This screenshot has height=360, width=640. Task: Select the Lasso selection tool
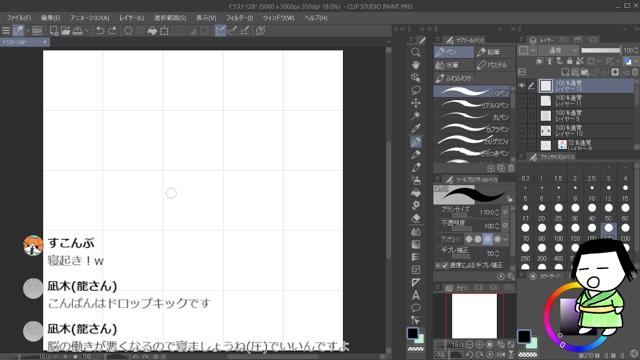pyautogui.click(x=416, y=90)
